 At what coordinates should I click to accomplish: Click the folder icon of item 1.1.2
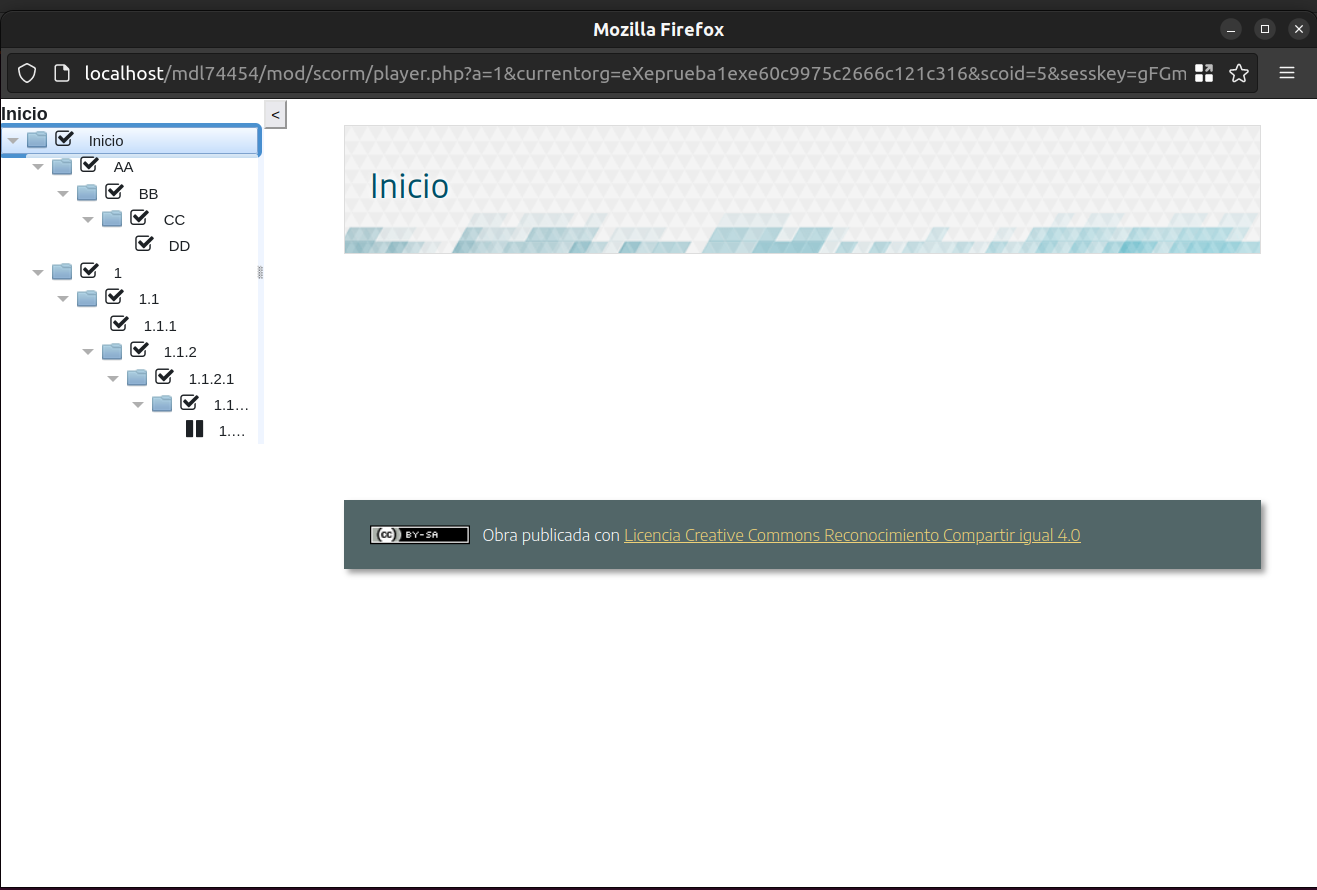click(x=112, y=351)
